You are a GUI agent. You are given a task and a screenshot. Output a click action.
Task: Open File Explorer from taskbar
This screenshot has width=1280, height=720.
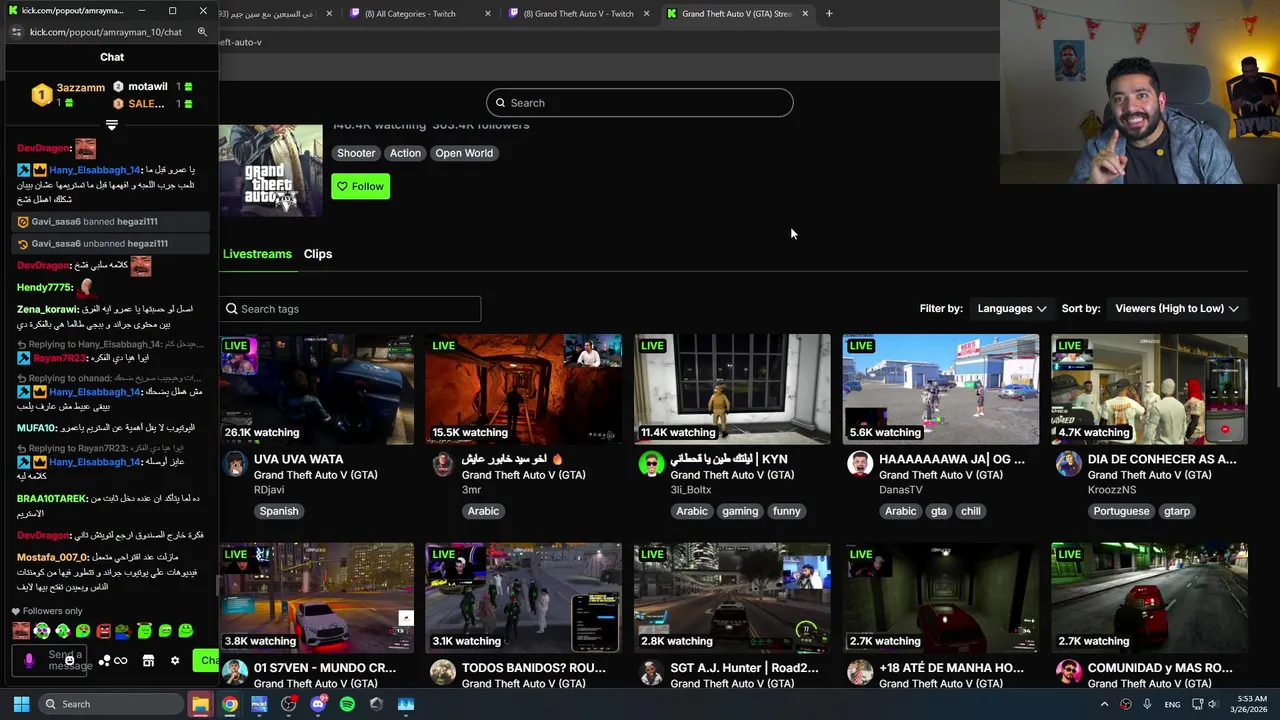[200, 704]
